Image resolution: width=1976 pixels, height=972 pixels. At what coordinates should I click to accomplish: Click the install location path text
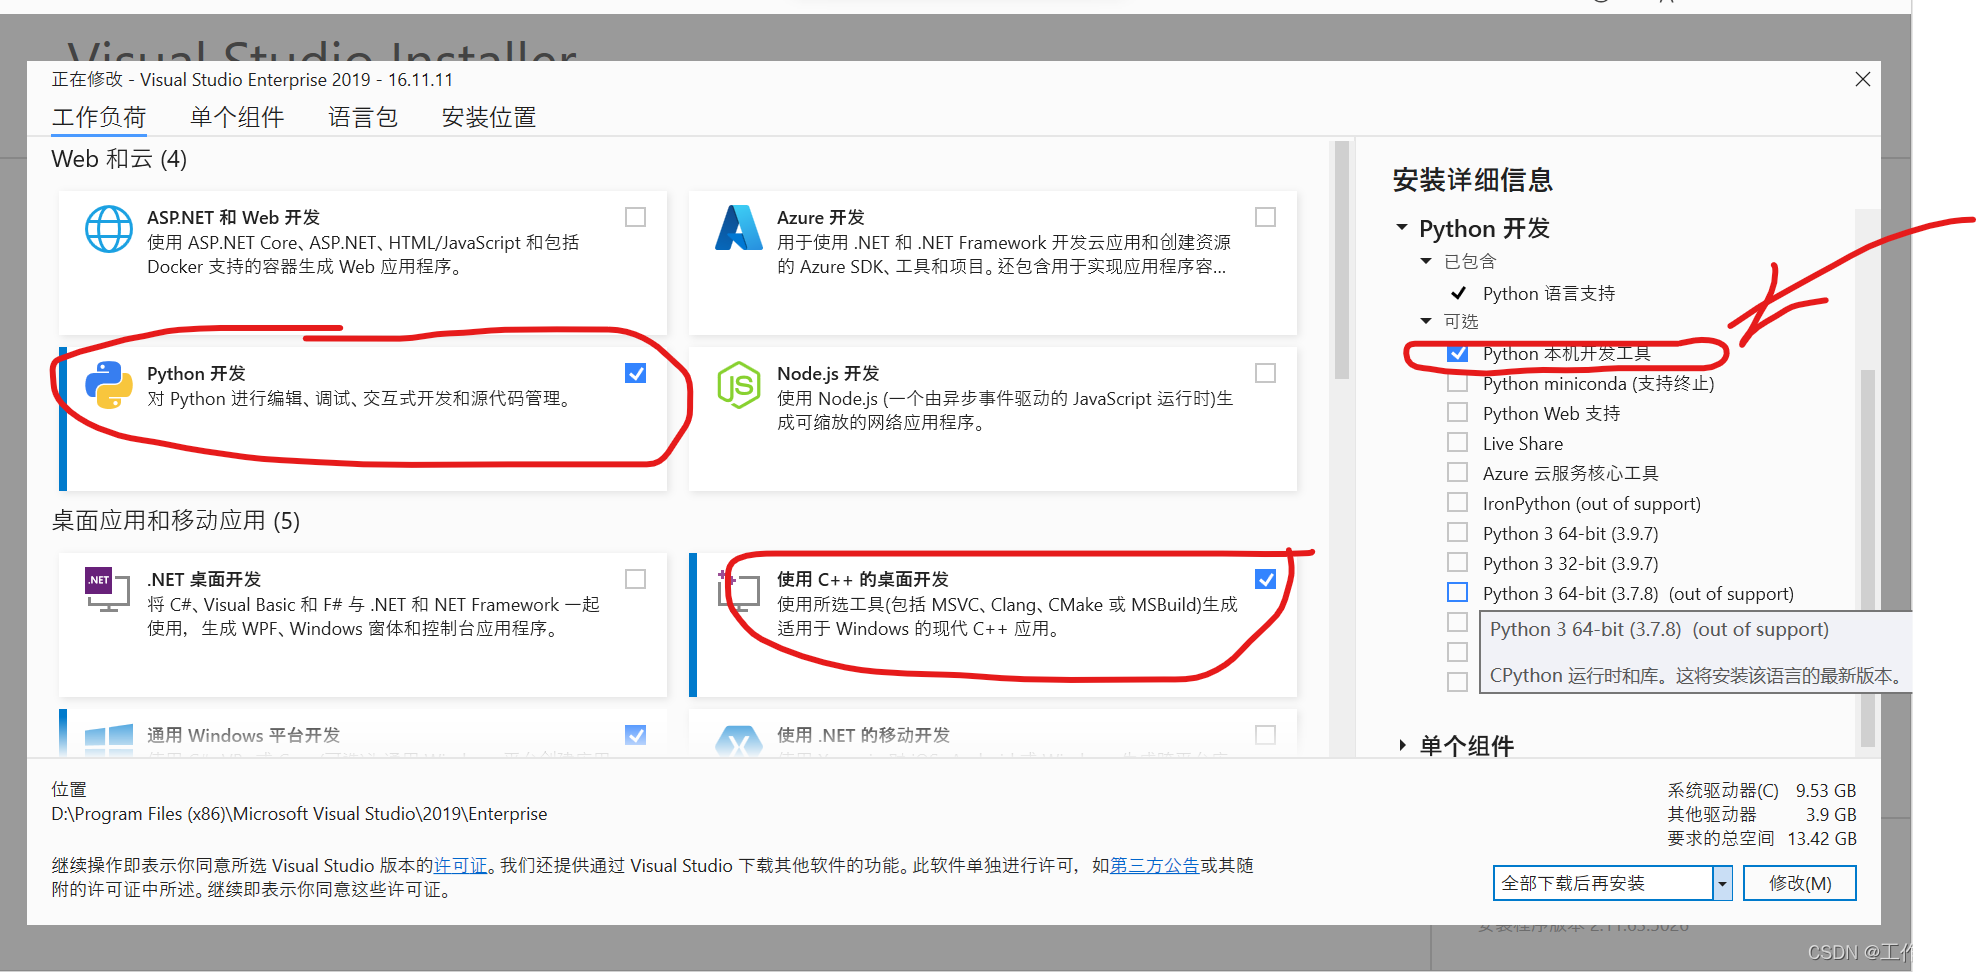[299, 814]
